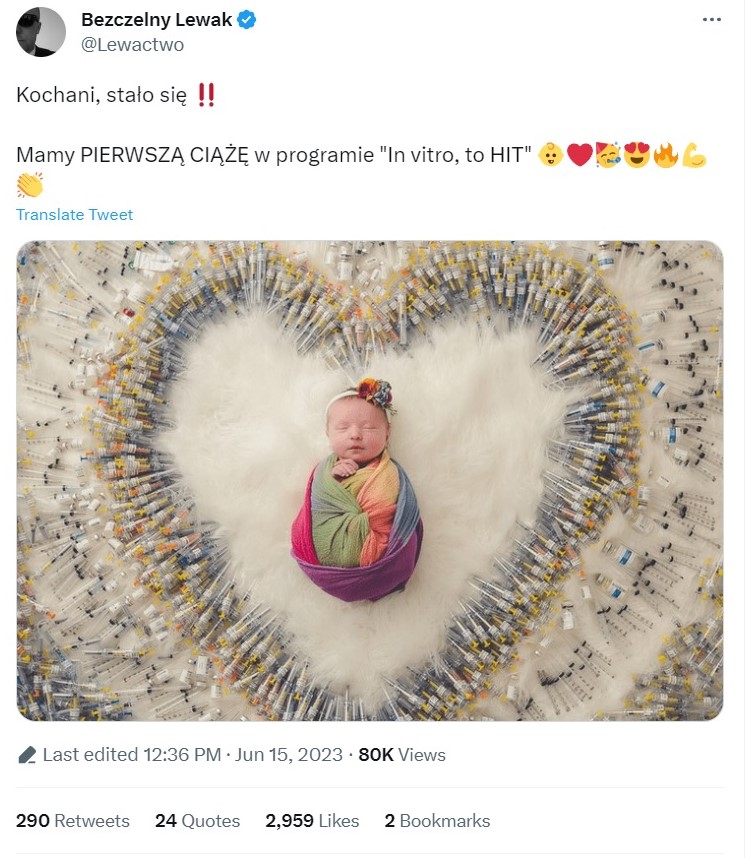This screenshot has height=858, width=747.
Task: Open the Last edited timestamp link
Action: point(192,755)
